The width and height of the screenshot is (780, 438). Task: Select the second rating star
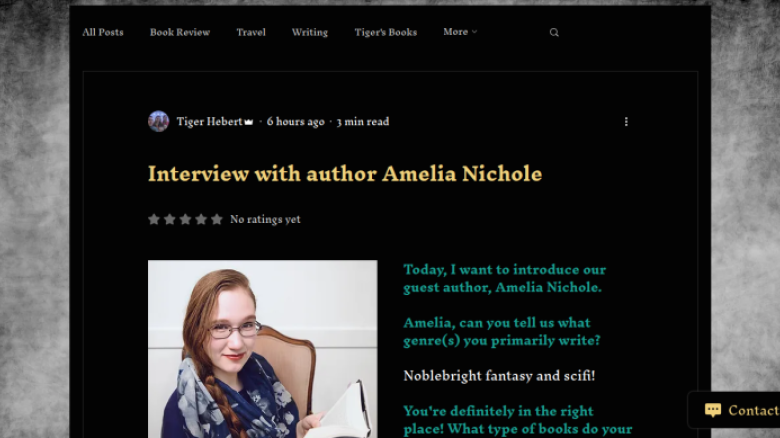[170, 219]
